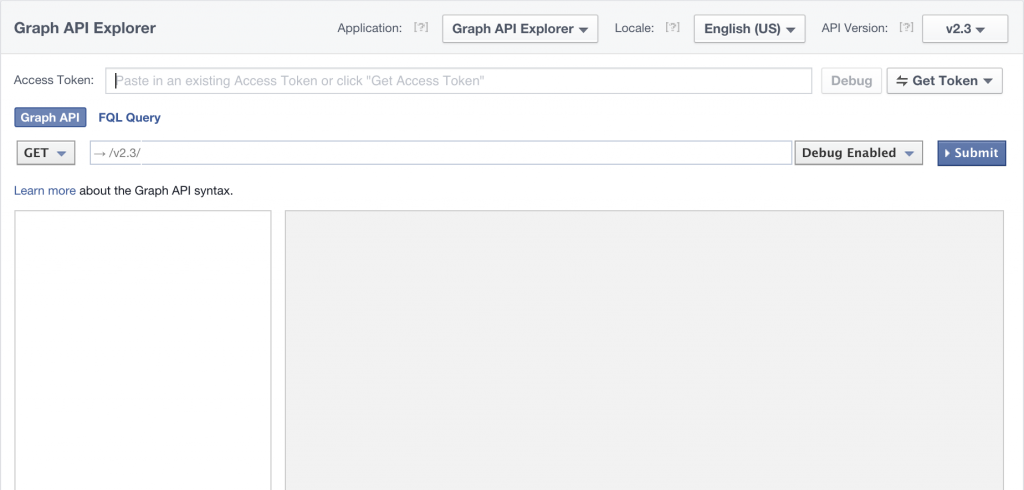Open the Locale dropdown set to English (US)
This screenshot has width=1024, height=490.
click(749, 29)
